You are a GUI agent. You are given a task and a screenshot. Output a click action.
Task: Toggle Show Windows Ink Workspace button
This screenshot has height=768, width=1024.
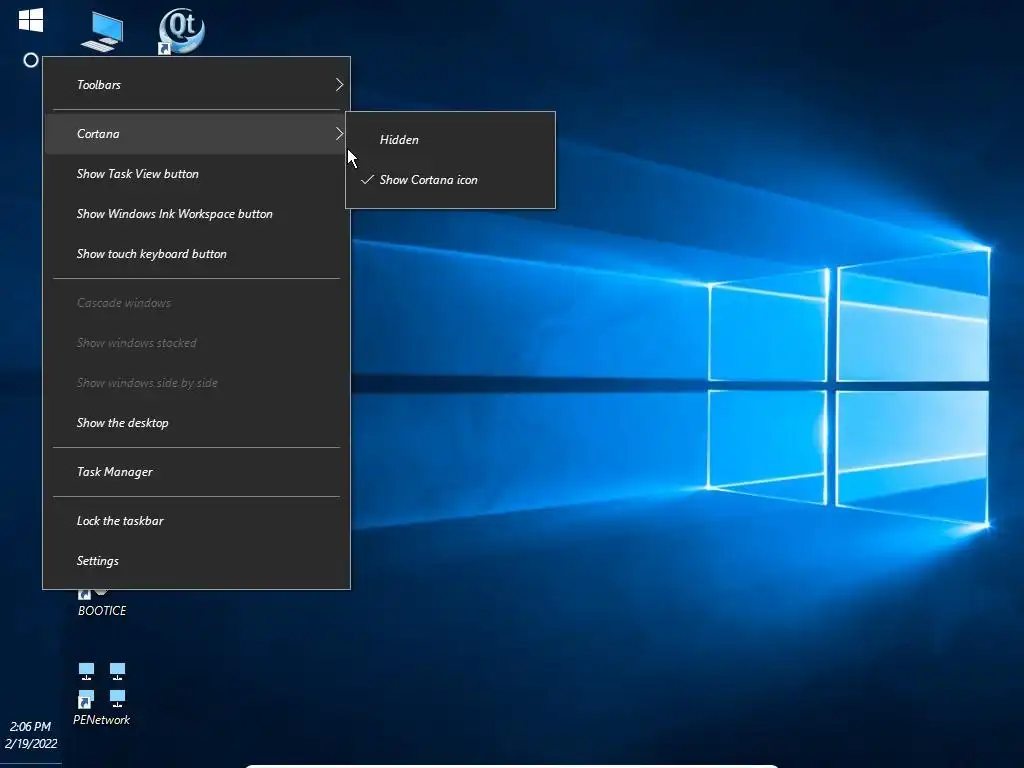pos(196,214)
